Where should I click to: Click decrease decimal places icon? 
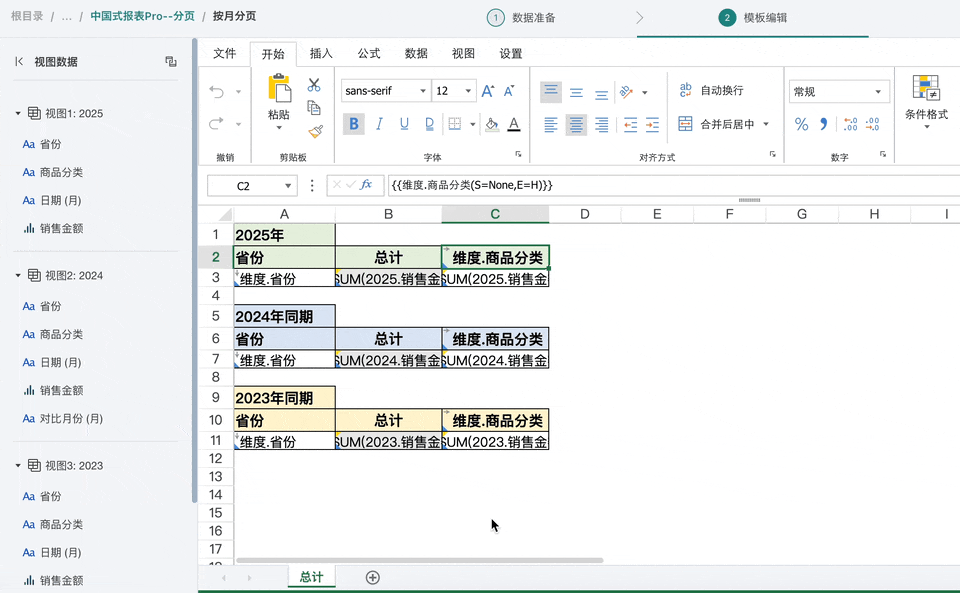pos(872,124)
